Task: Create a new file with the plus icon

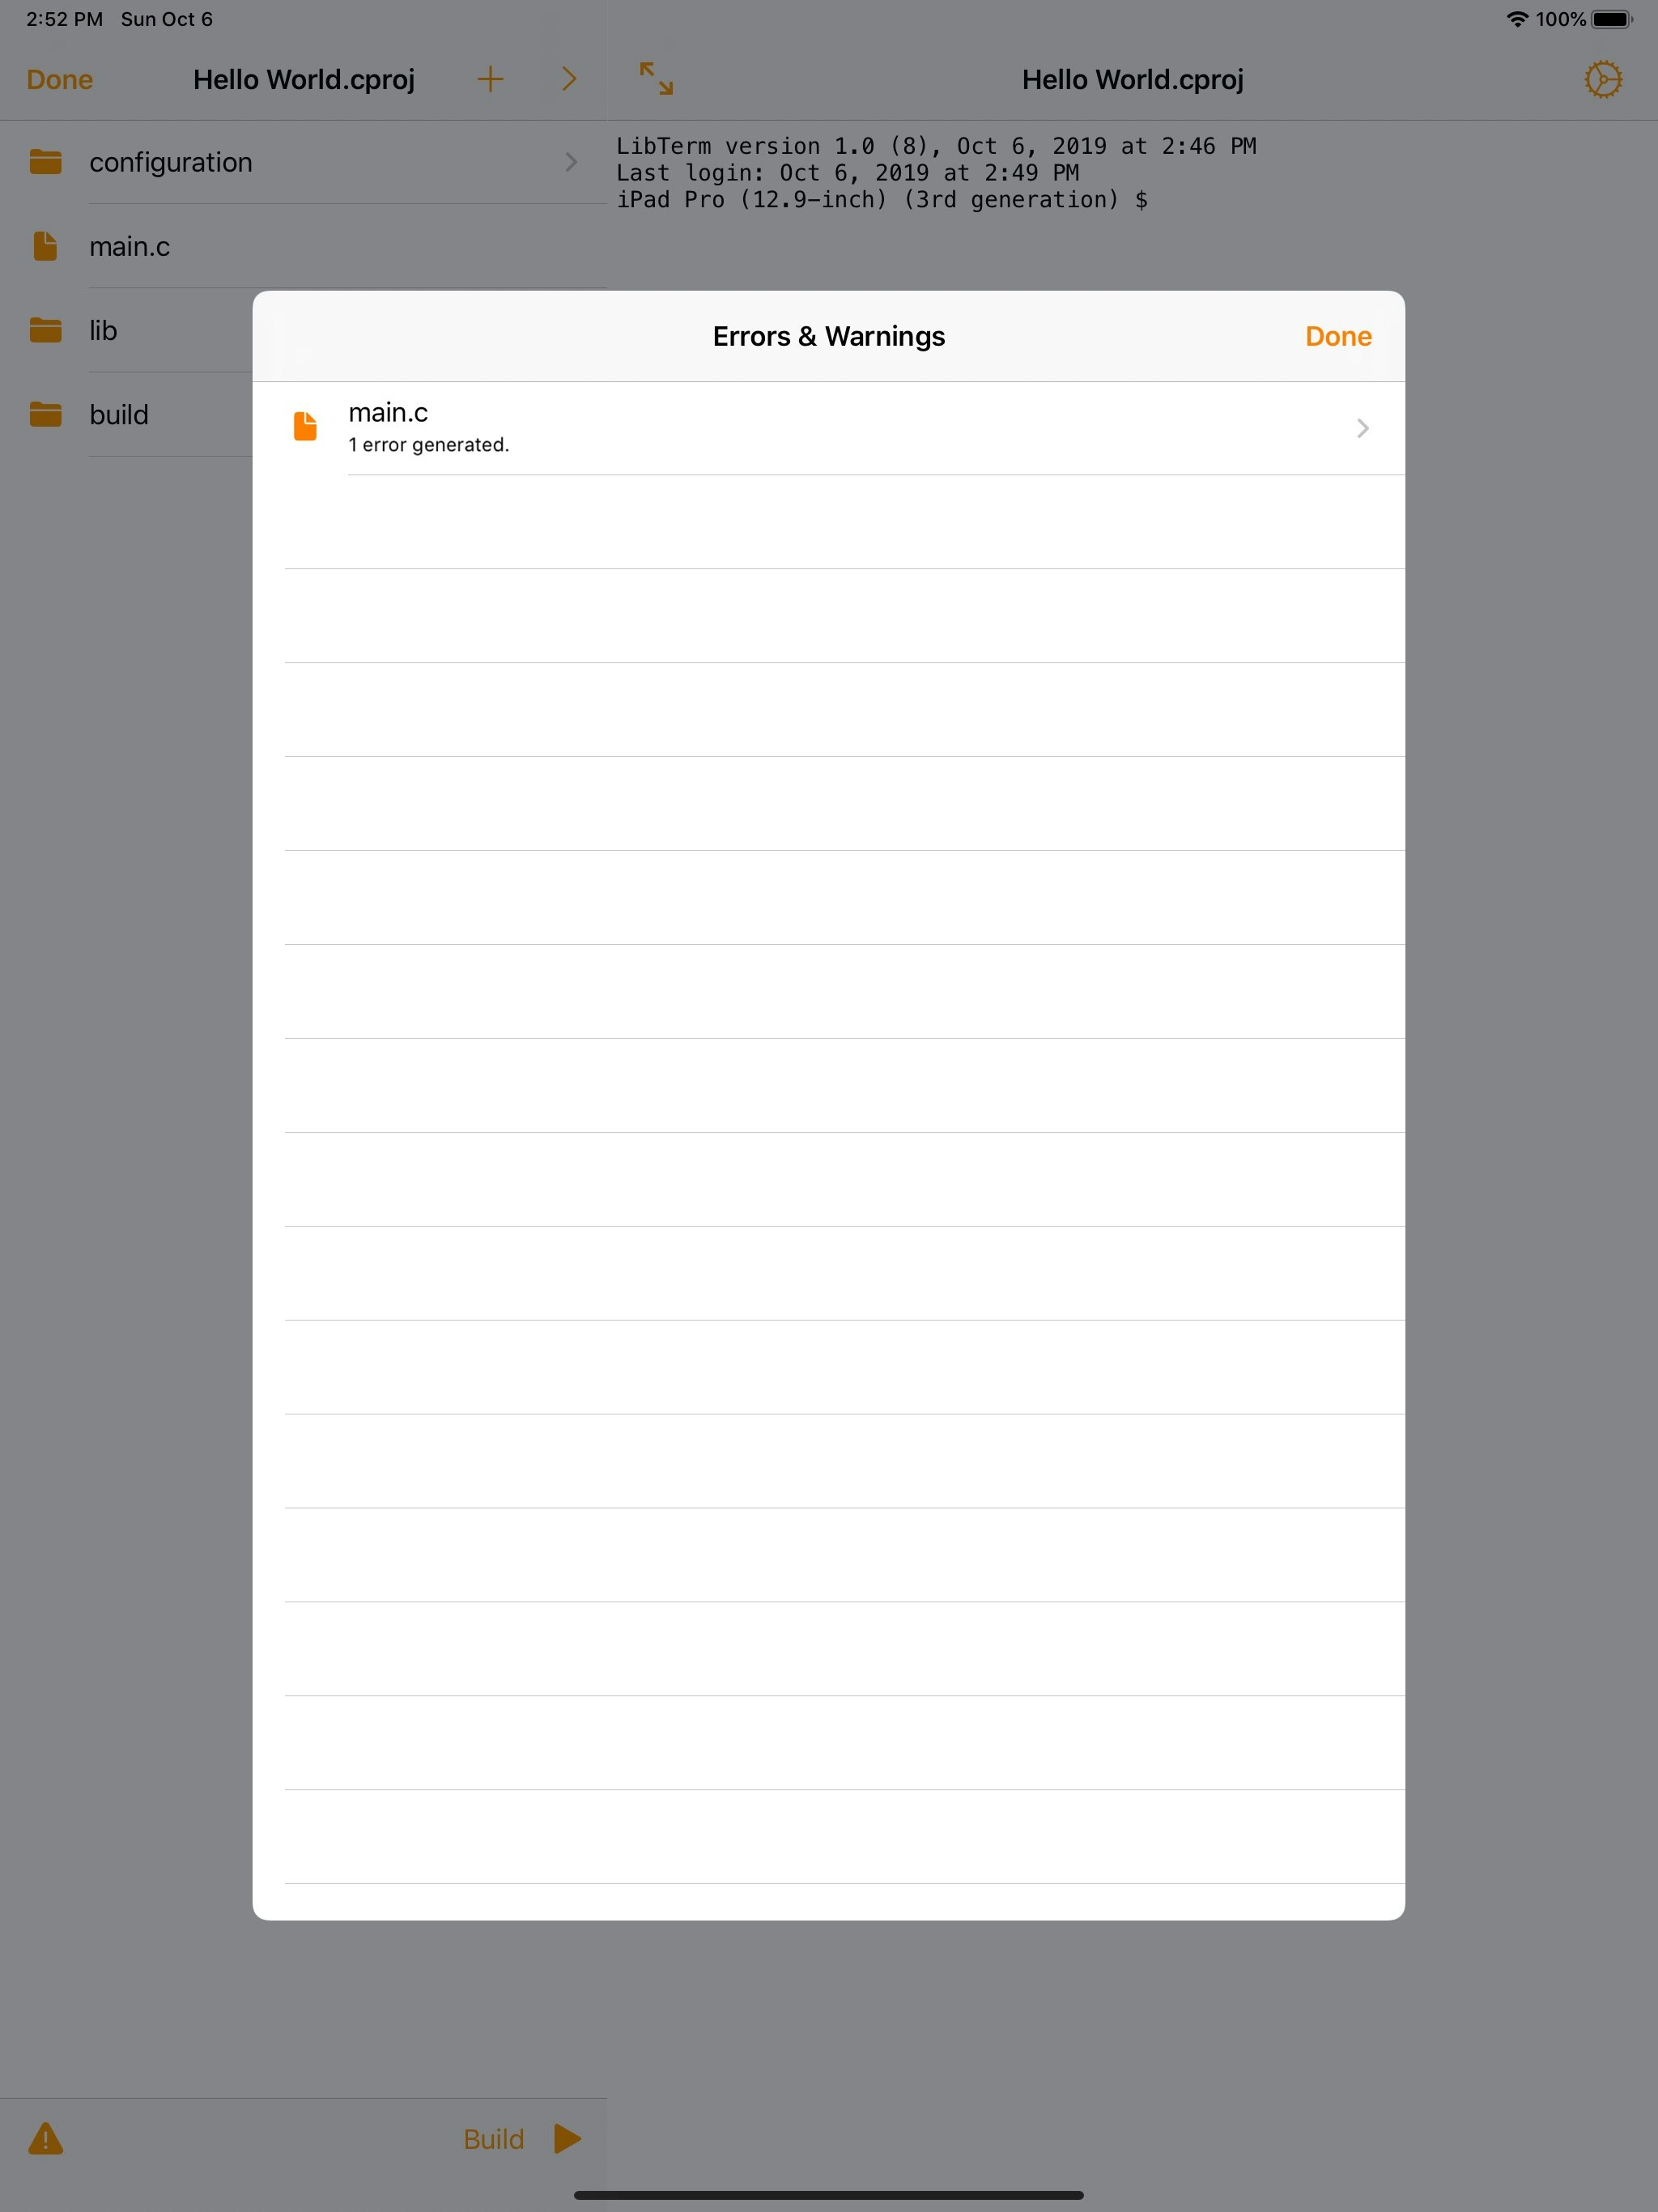Action: click(491, 79)
